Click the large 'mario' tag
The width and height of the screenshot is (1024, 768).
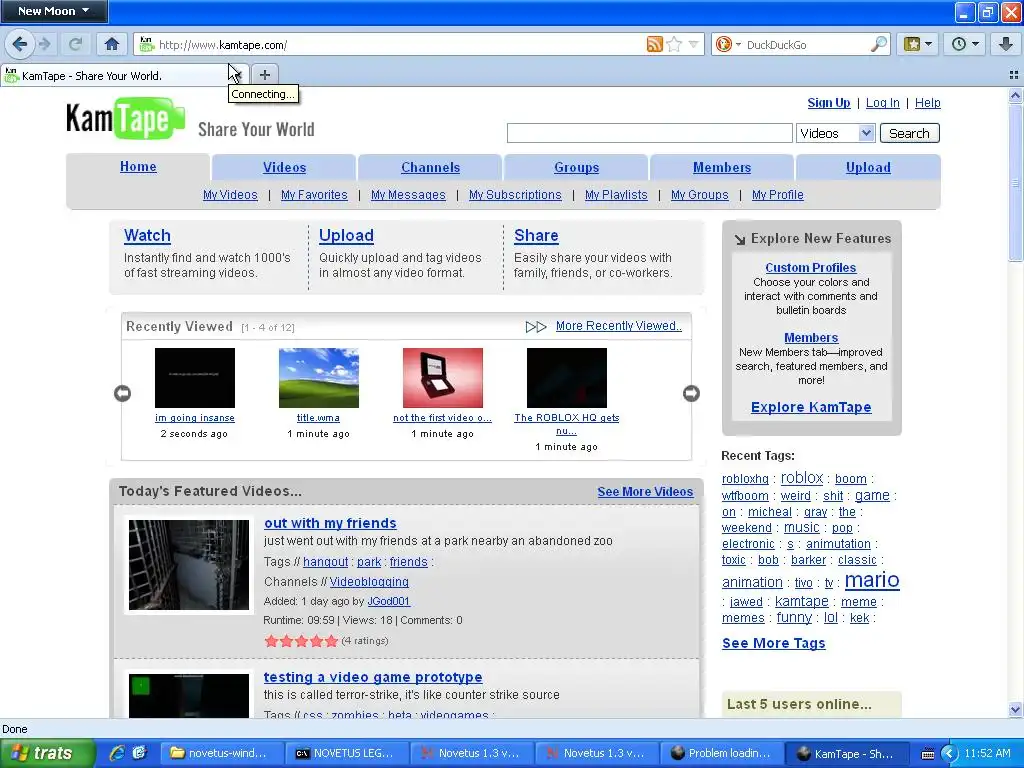pos(872,580)
